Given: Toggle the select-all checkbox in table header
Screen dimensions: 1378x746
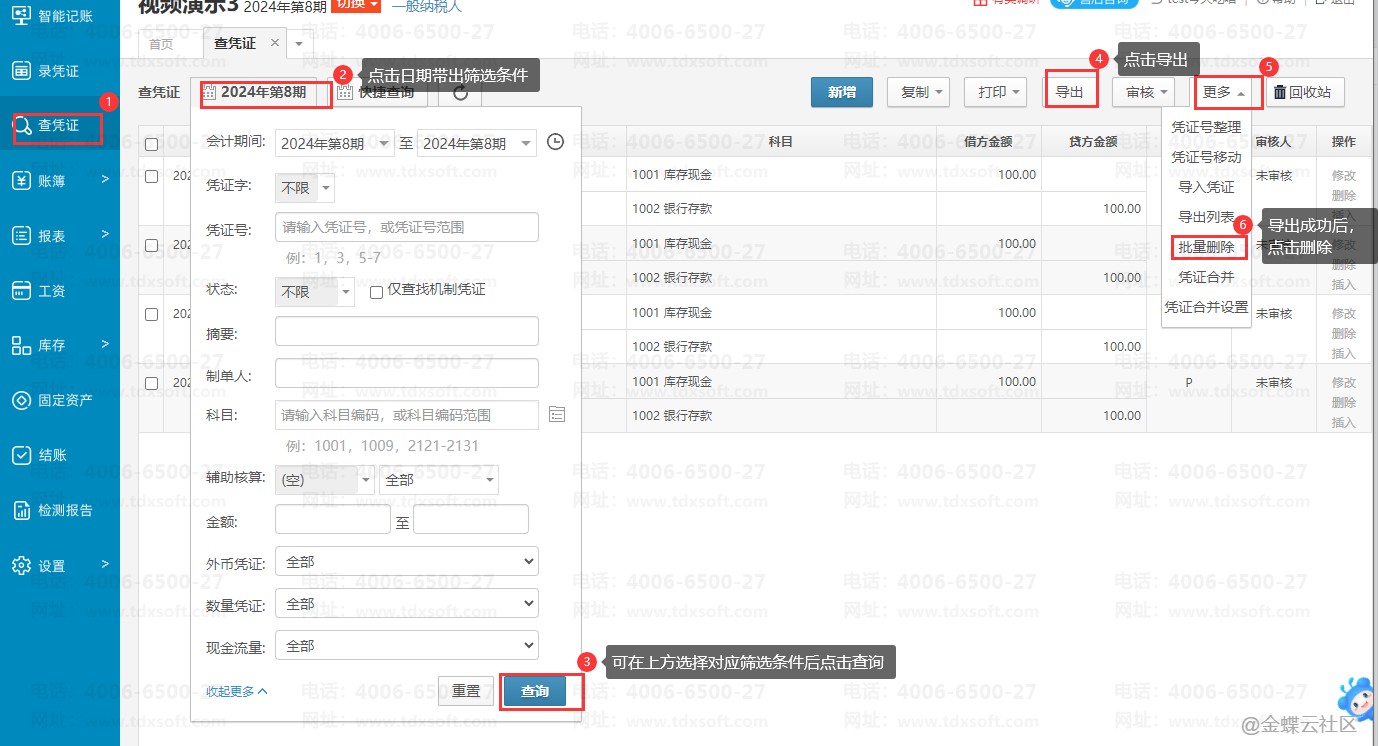Looking at the screenshot, I should coord(151,144).
